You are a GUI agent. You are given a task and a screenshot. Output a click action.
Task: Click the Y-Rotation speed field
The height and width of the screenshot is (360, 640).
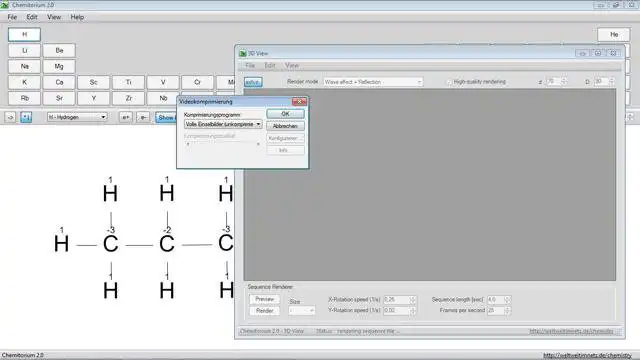click(396, 311)
